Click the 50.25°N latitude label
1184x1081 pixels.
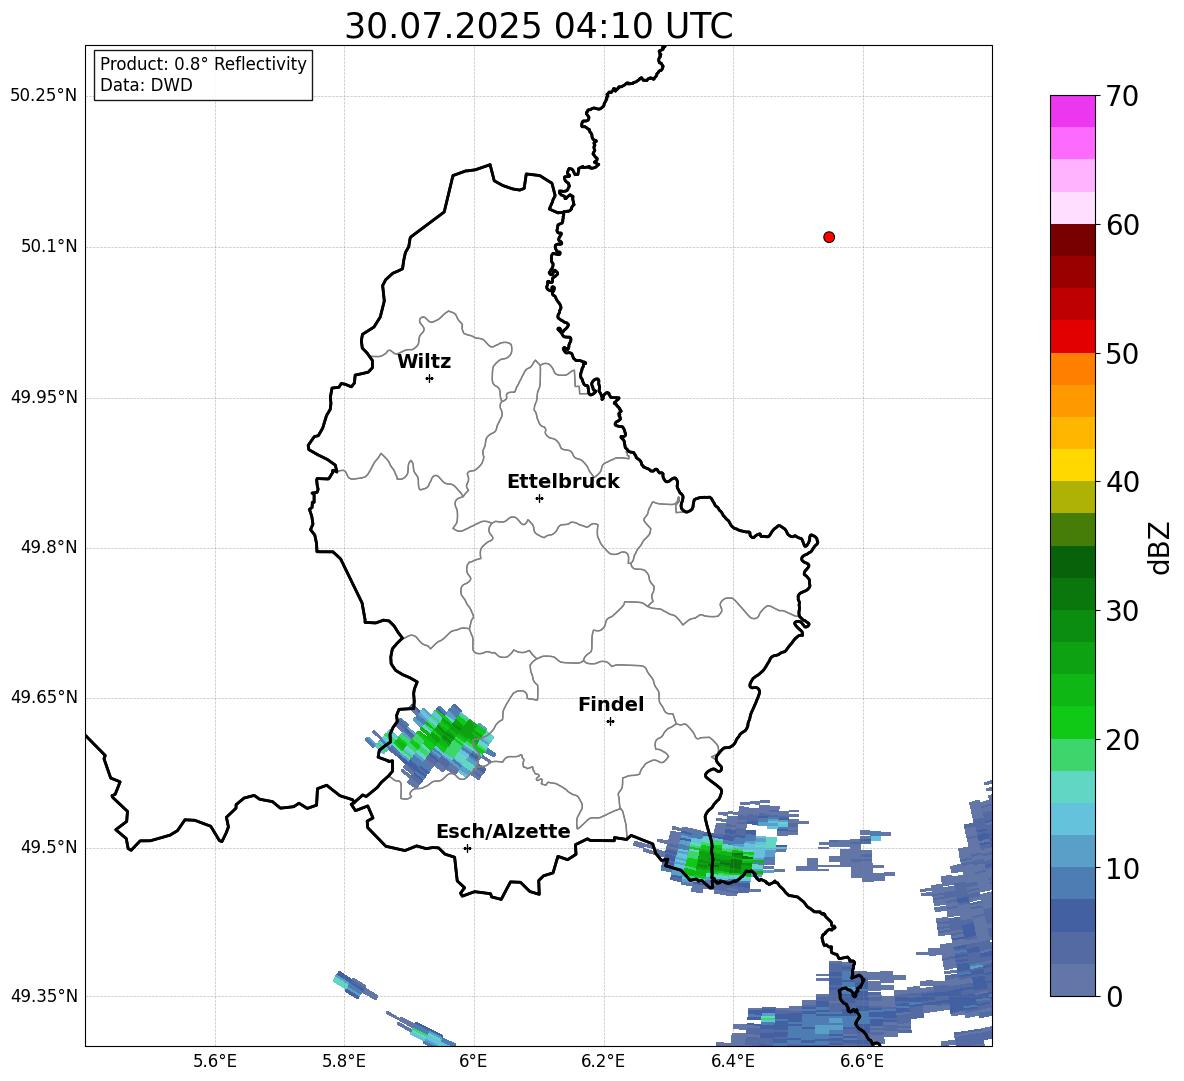pyautogui.click(x=44, y=96)
